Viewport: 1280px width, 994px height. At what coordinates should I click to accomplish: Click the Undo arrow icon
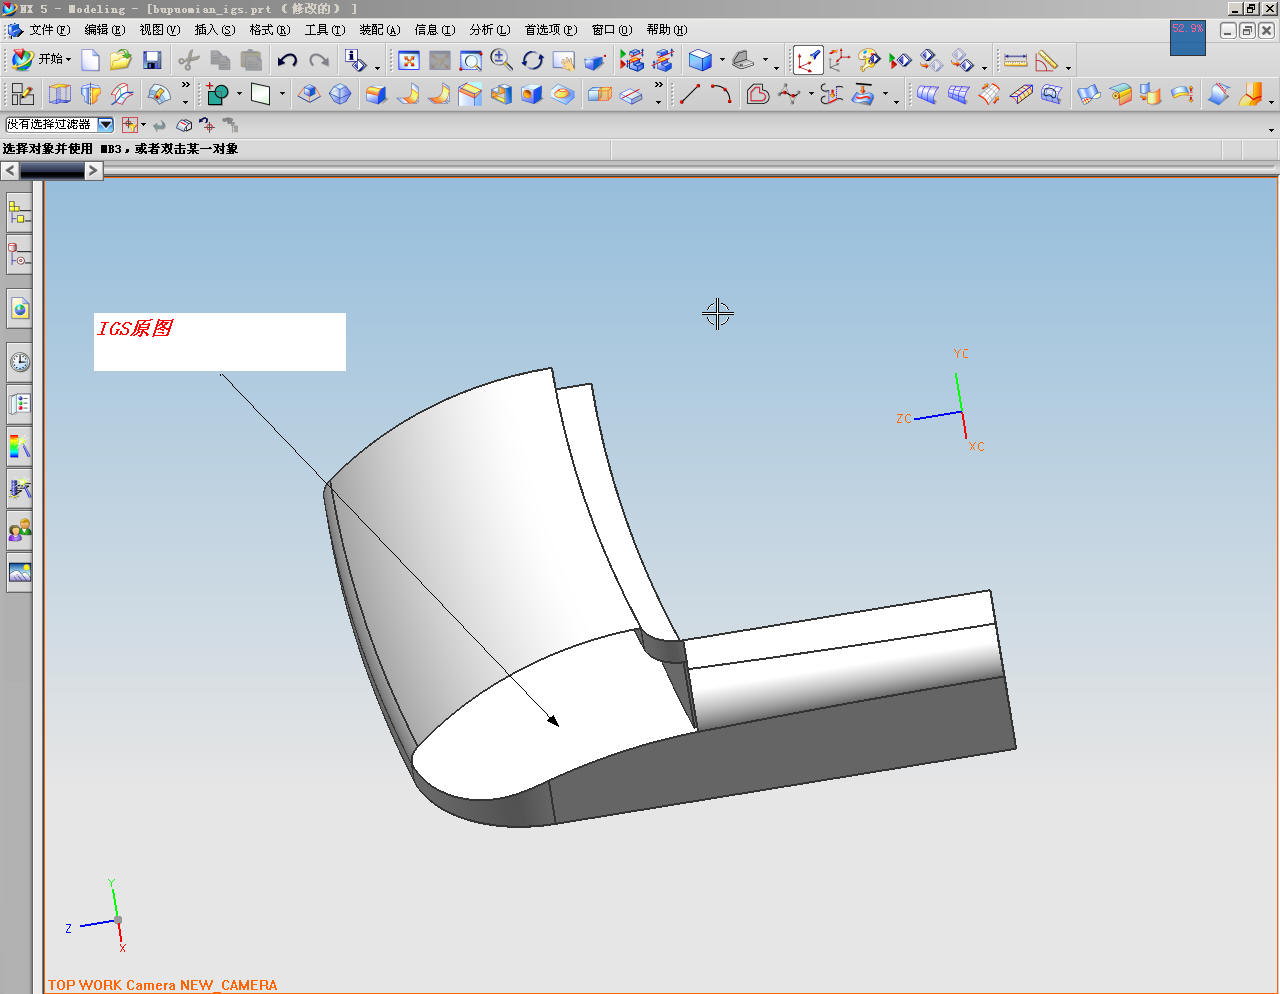click(287, 61)
